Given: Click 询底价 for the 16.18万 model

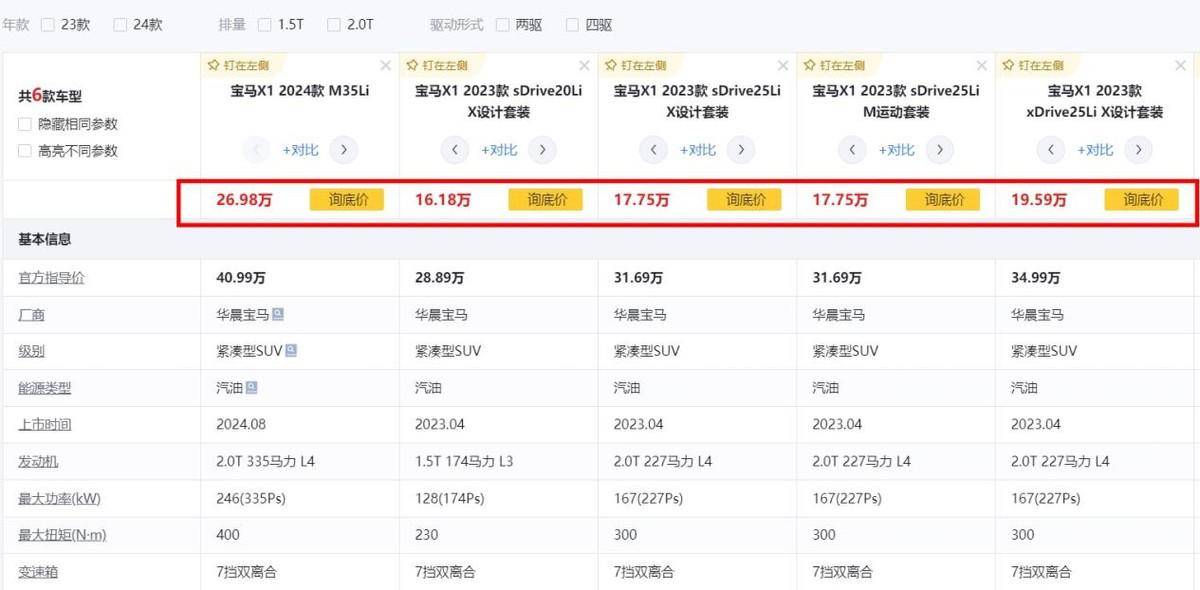Looking at the screenshot, I should pos(546,200).
